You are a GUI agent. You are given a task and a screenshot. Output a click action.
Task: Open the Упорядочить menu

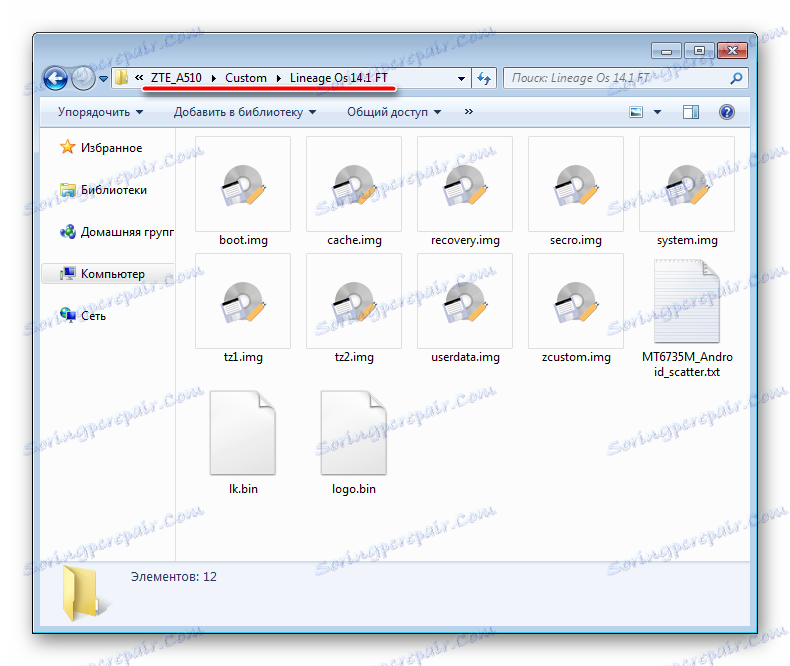click(x=100, y=112)
